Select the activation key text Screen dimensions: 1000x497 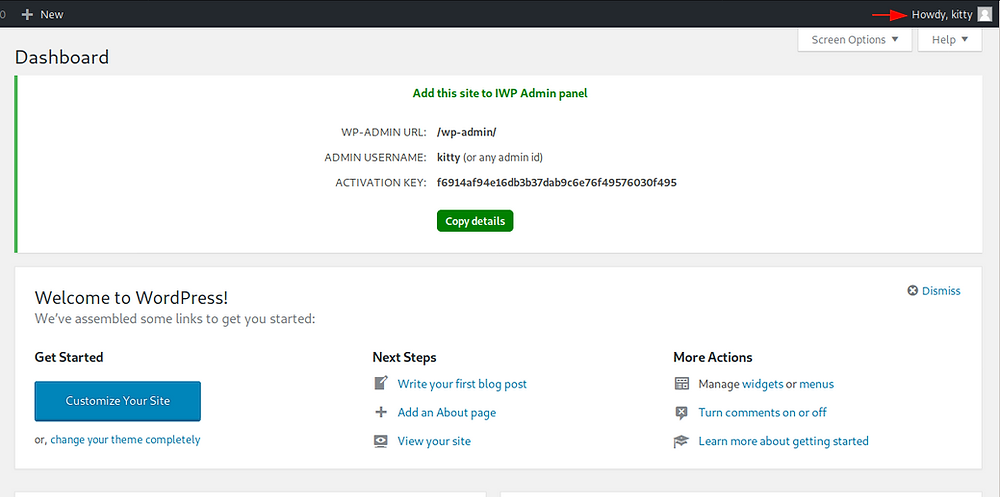557,182
